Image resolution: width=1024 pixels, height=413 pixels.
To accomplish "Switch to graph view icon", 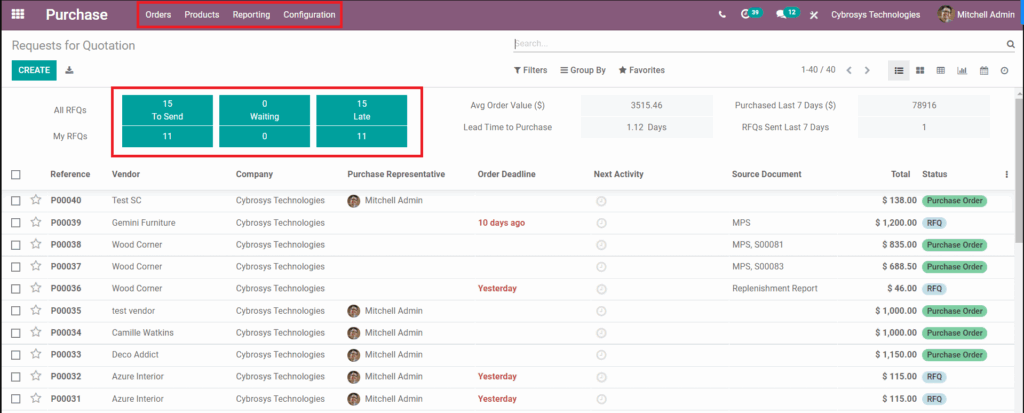I will tap(962, 70).
